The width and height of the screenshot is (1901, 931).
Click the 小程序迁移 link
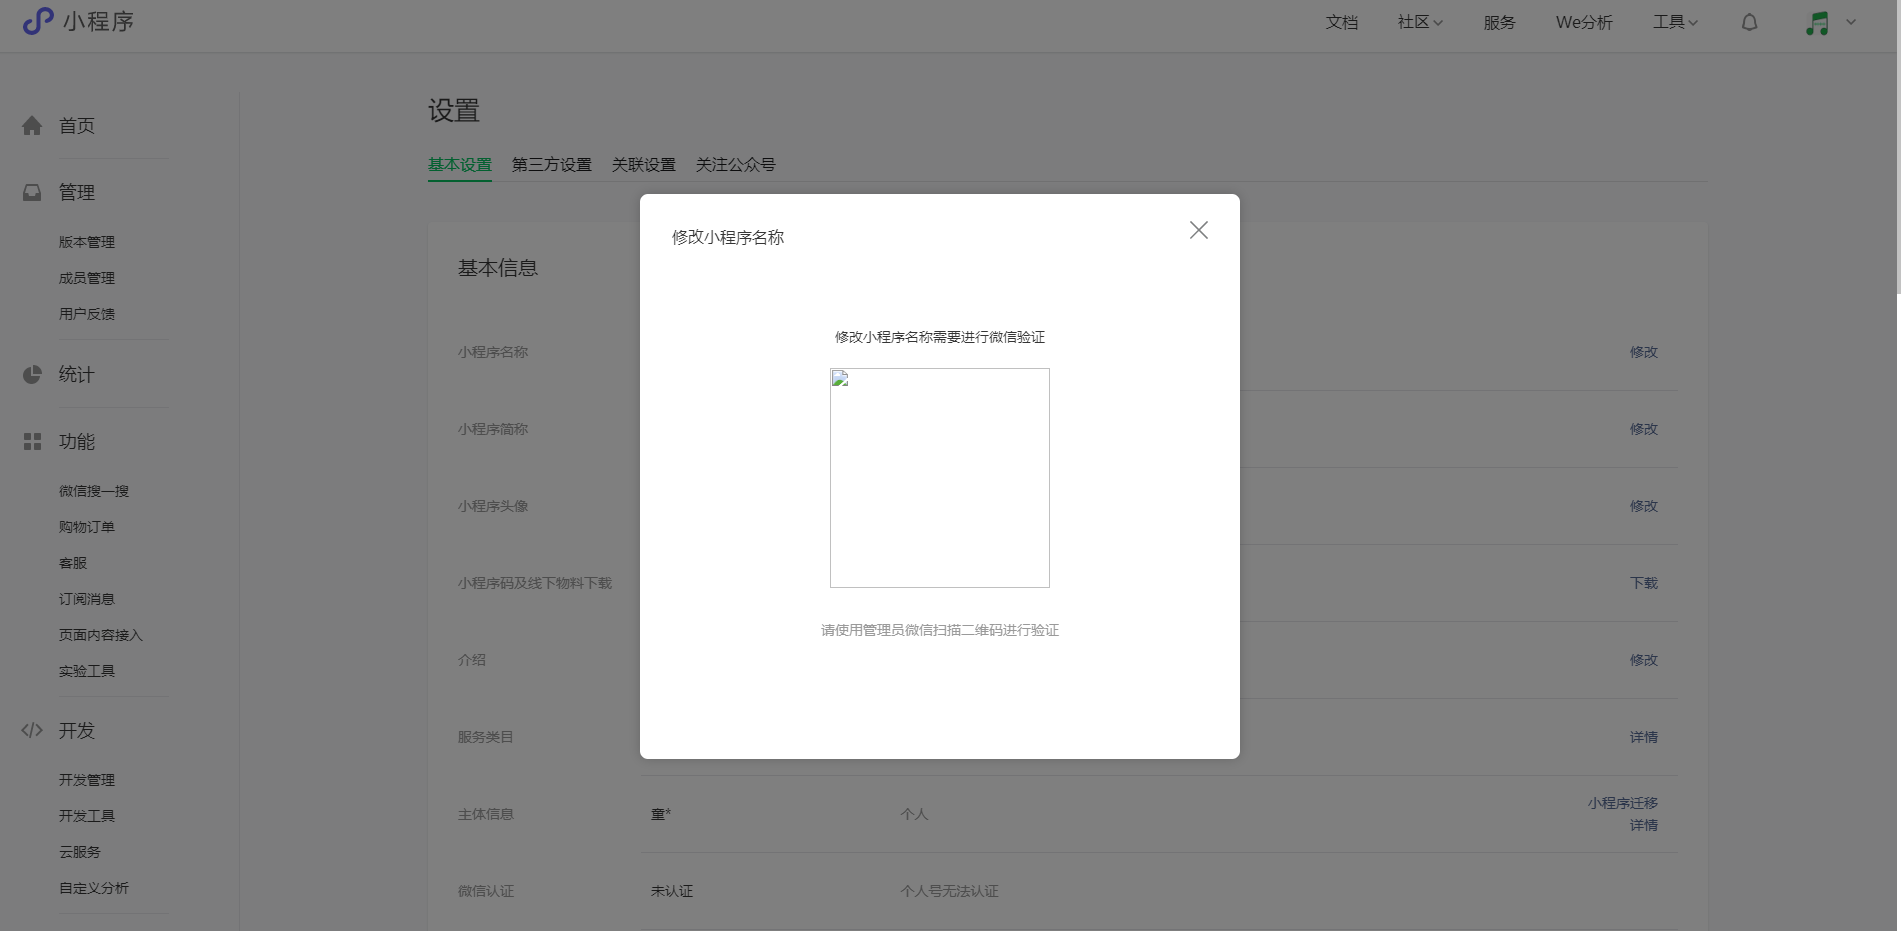tap(1623, 803)
